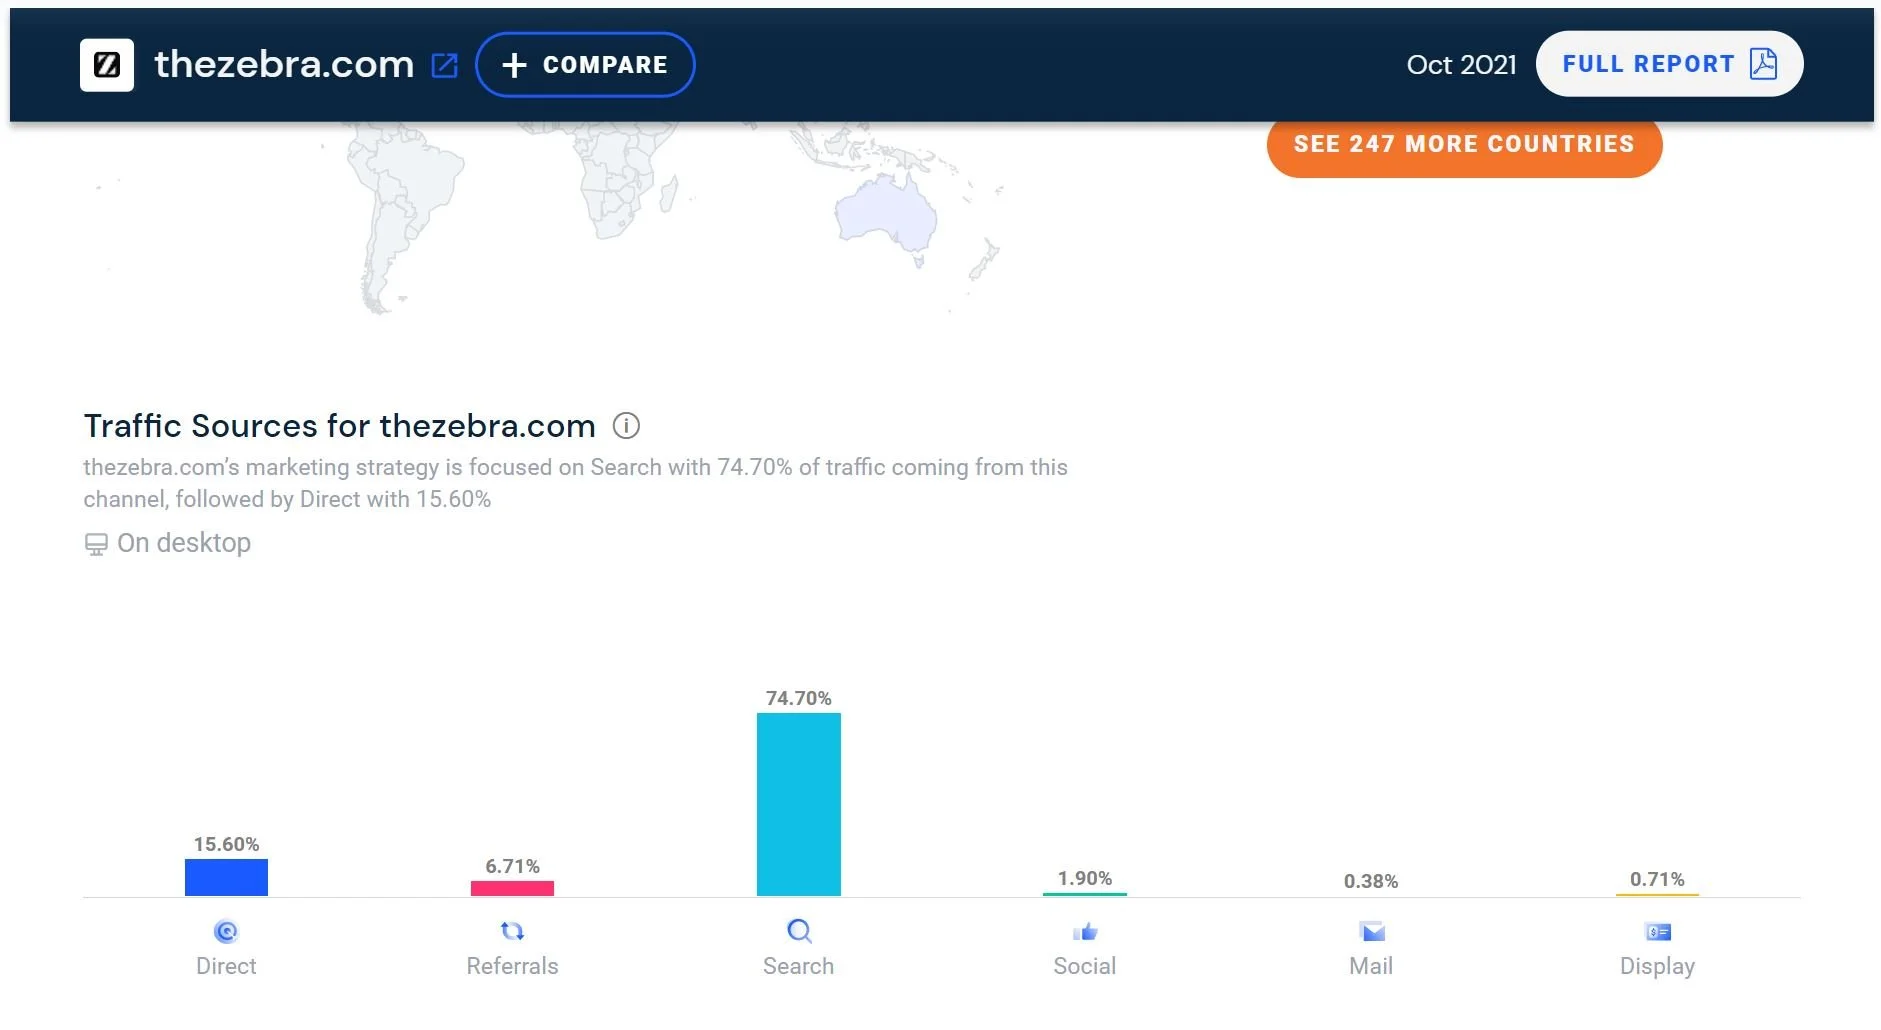Click the 15.60% value label

coord(226,844)
